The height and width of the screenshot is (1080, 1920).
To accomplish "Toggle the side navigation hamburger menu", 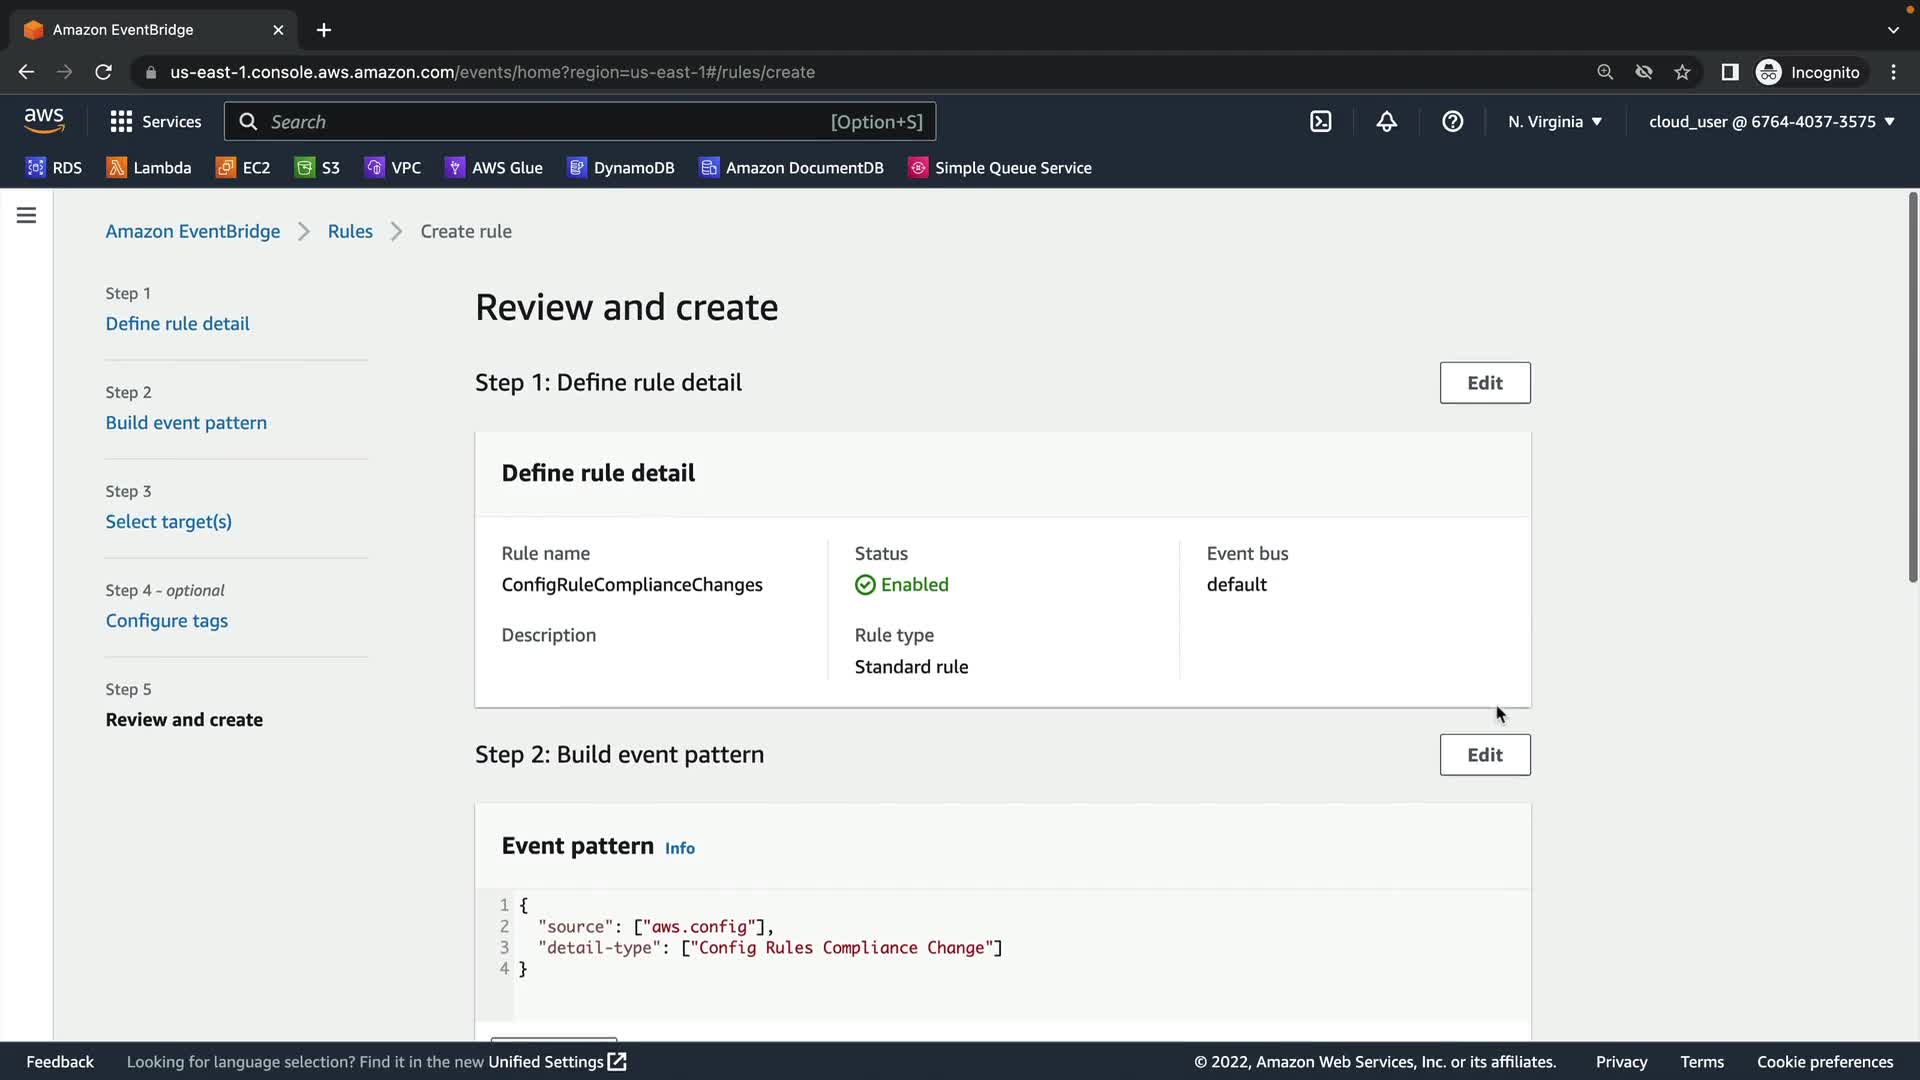I will coord(27,215).
